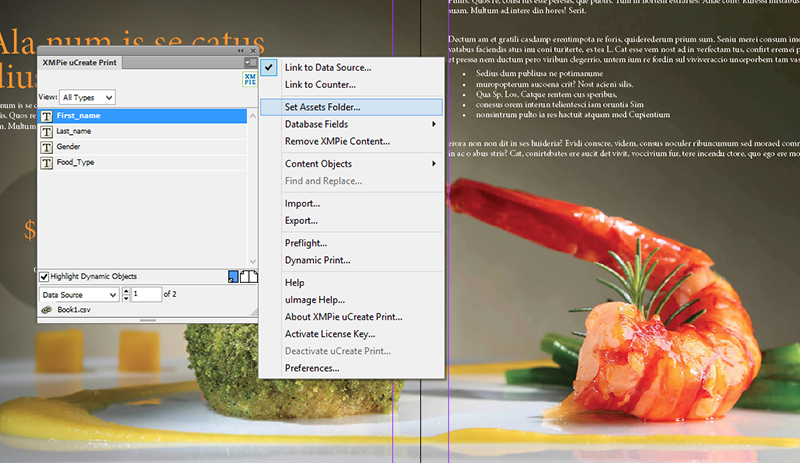Viewport: 800px width, 463px height.
Task: Collapse the panel with double-arrow icon
Action: (240, 50)
